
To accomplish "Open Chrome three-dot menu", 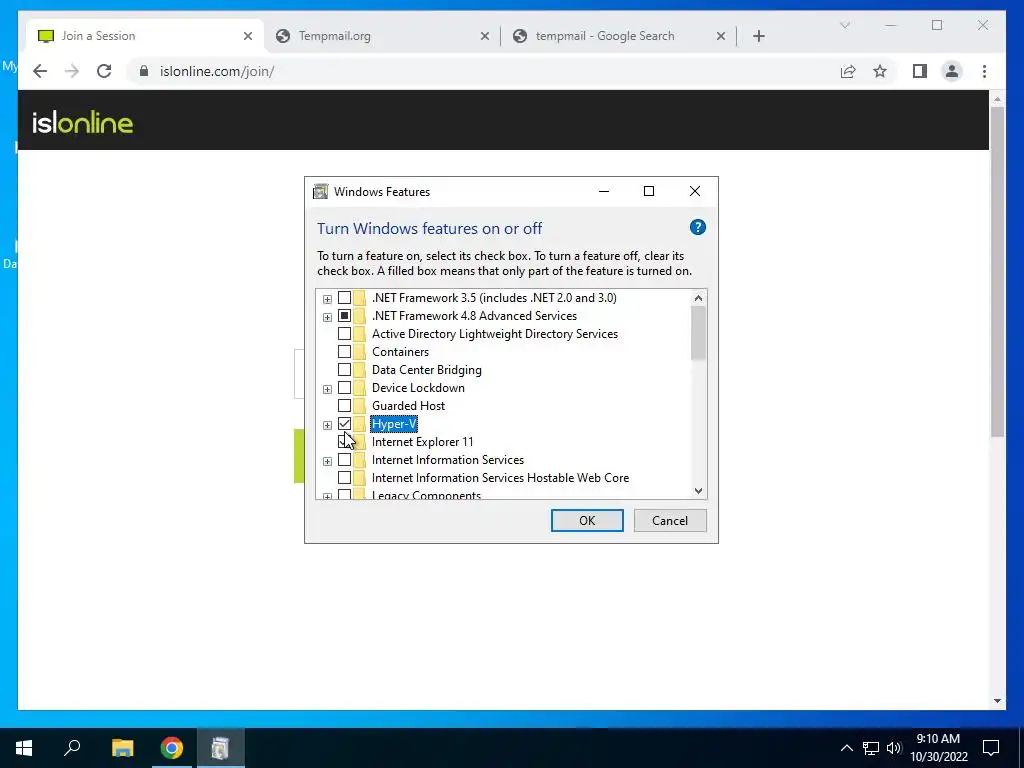I will pos(984,71).
